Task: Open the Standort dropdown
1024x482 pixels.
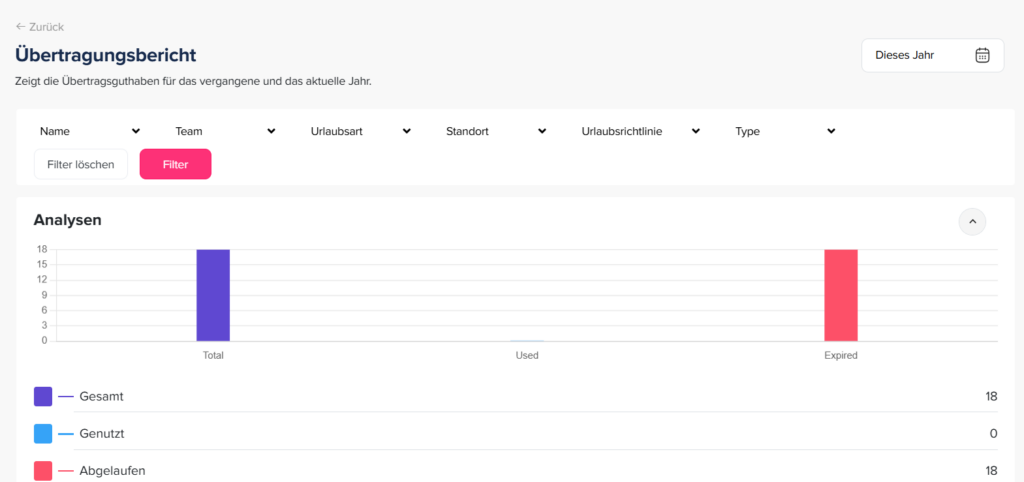Action: pyautogui.click(x=495, y=131)
